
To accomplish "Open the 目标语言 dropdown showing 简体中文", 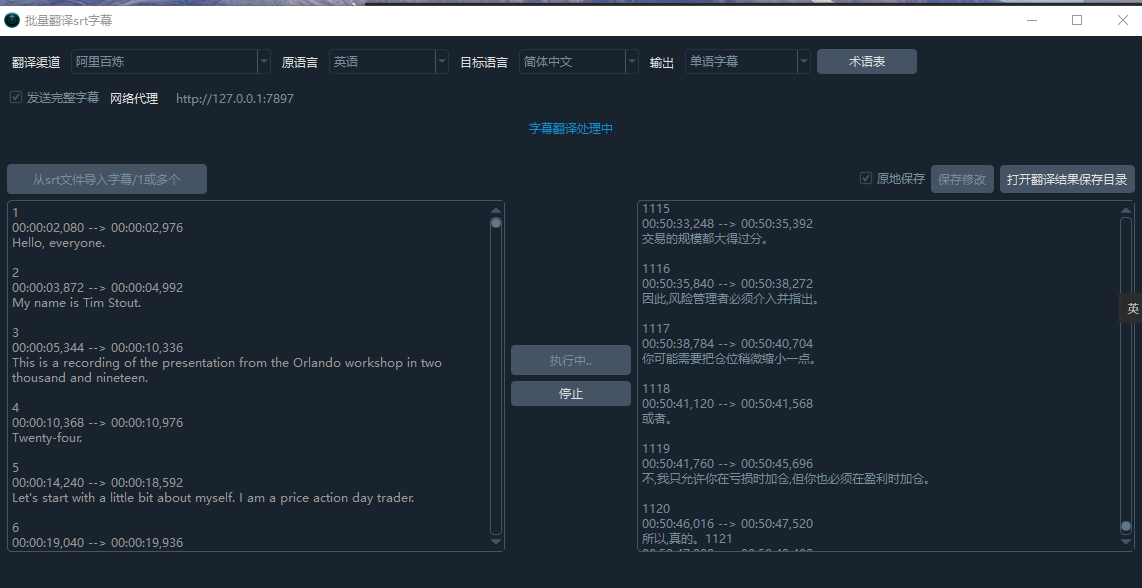I will point(578,62).
